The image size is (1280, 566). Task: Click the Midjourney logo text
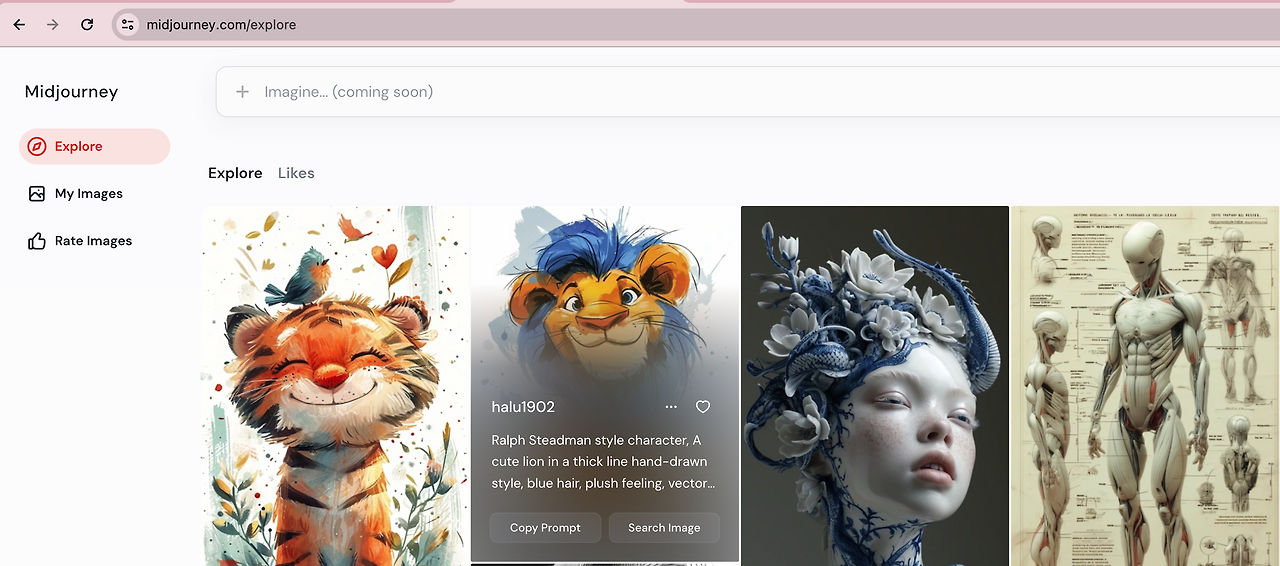(x=71, y=92)
